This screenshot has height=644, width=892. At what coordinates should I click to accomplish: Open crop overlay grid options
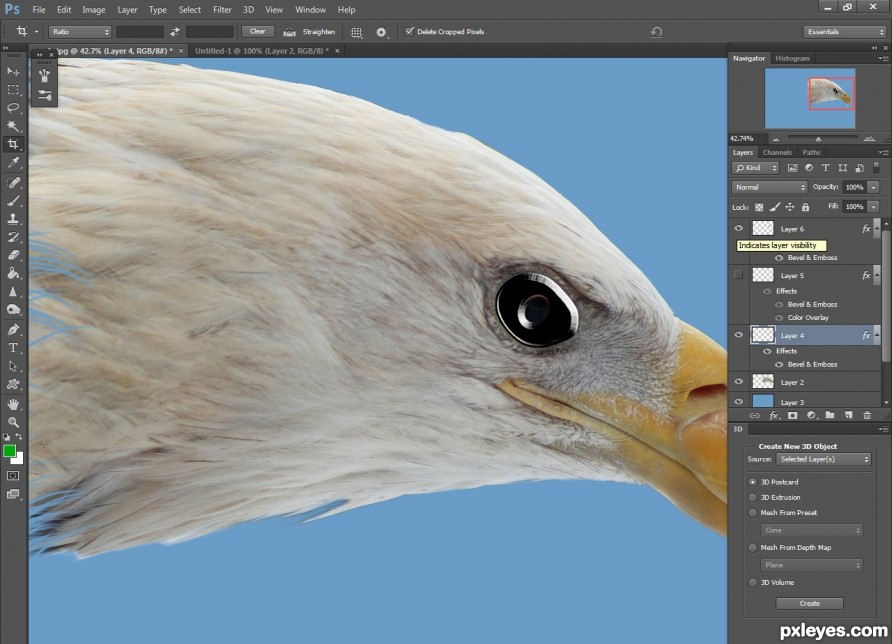coord(357,32)
